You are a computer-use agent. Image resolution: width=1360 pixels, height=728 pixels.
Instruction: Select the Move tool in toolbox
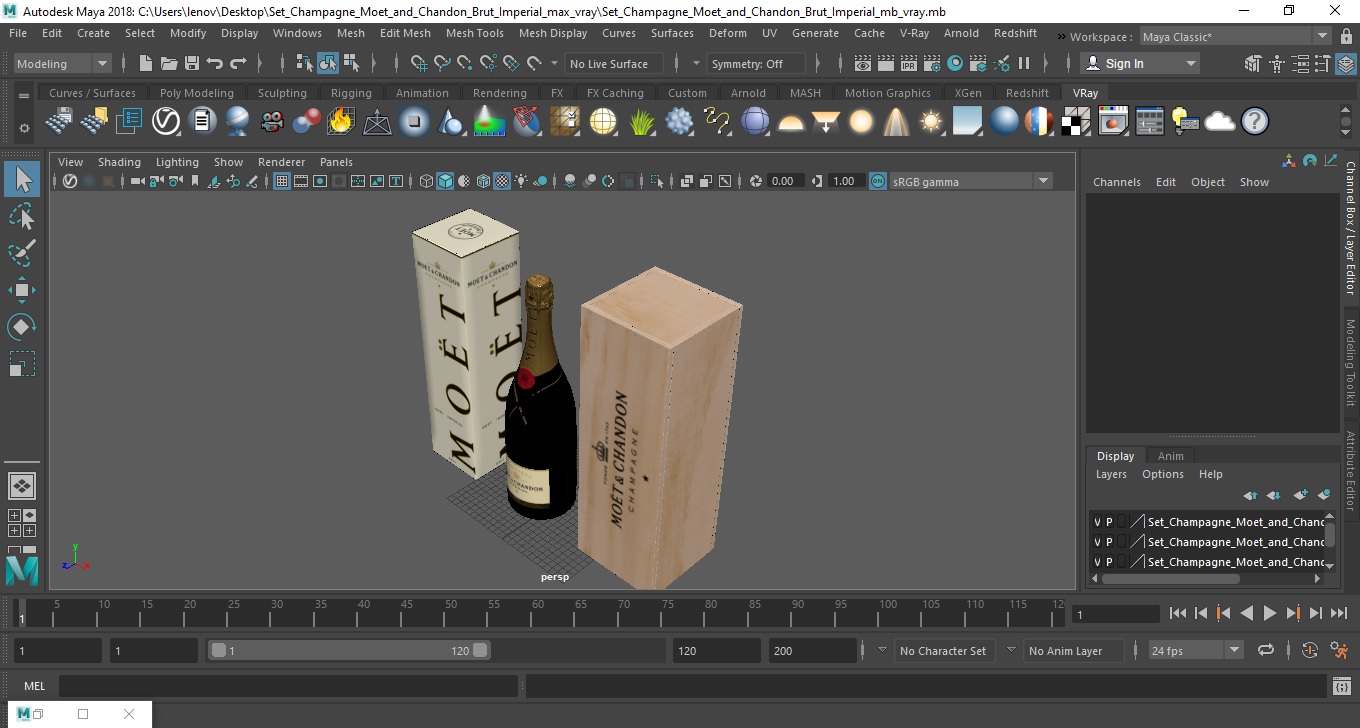coord(22,290)
